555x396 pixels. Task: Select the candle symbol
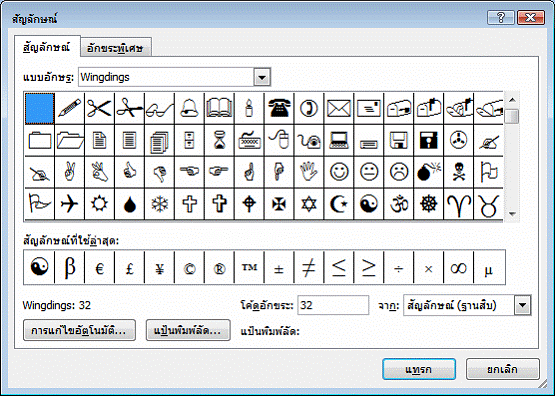point(249,108)
